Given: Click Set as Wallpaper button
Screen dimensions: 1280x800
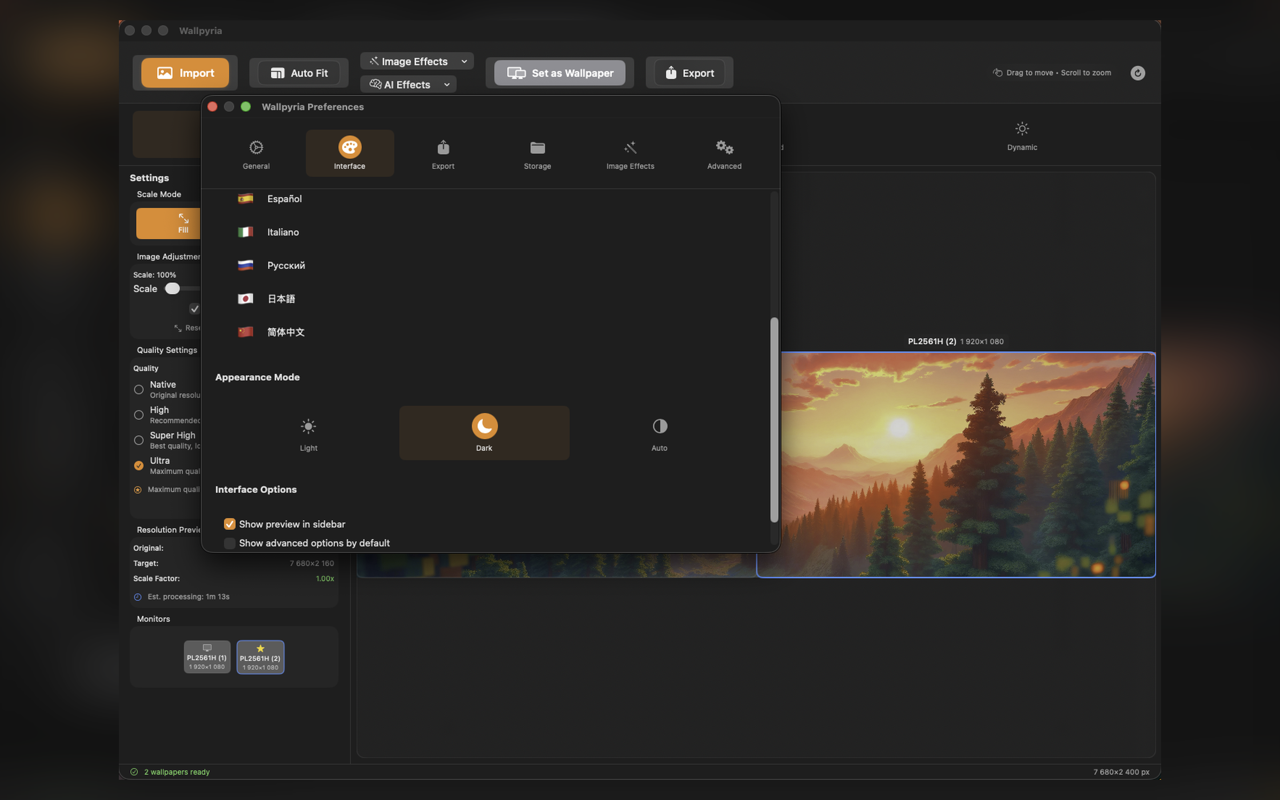Looking at the screenshot, I should point(560,73).
